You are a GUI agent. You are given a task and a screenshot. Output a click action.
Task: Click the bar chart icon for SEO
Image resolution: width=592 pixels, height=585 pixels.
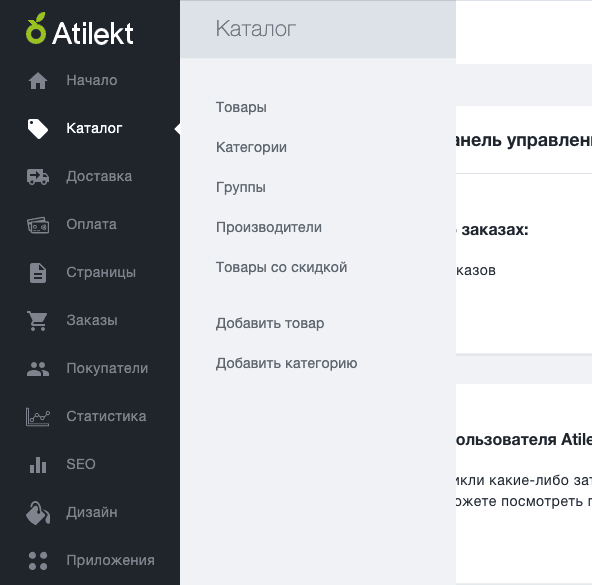(38, 465)
